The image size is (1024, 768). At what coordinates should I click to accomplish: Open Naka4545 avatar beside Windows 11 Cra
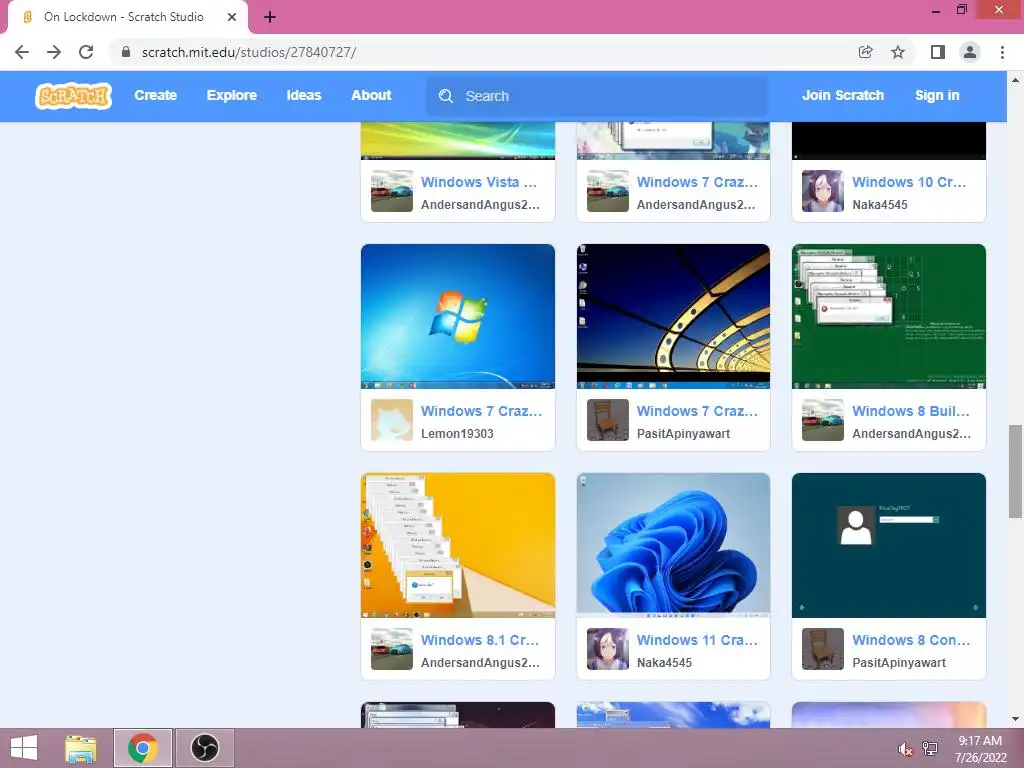point(607,649)
